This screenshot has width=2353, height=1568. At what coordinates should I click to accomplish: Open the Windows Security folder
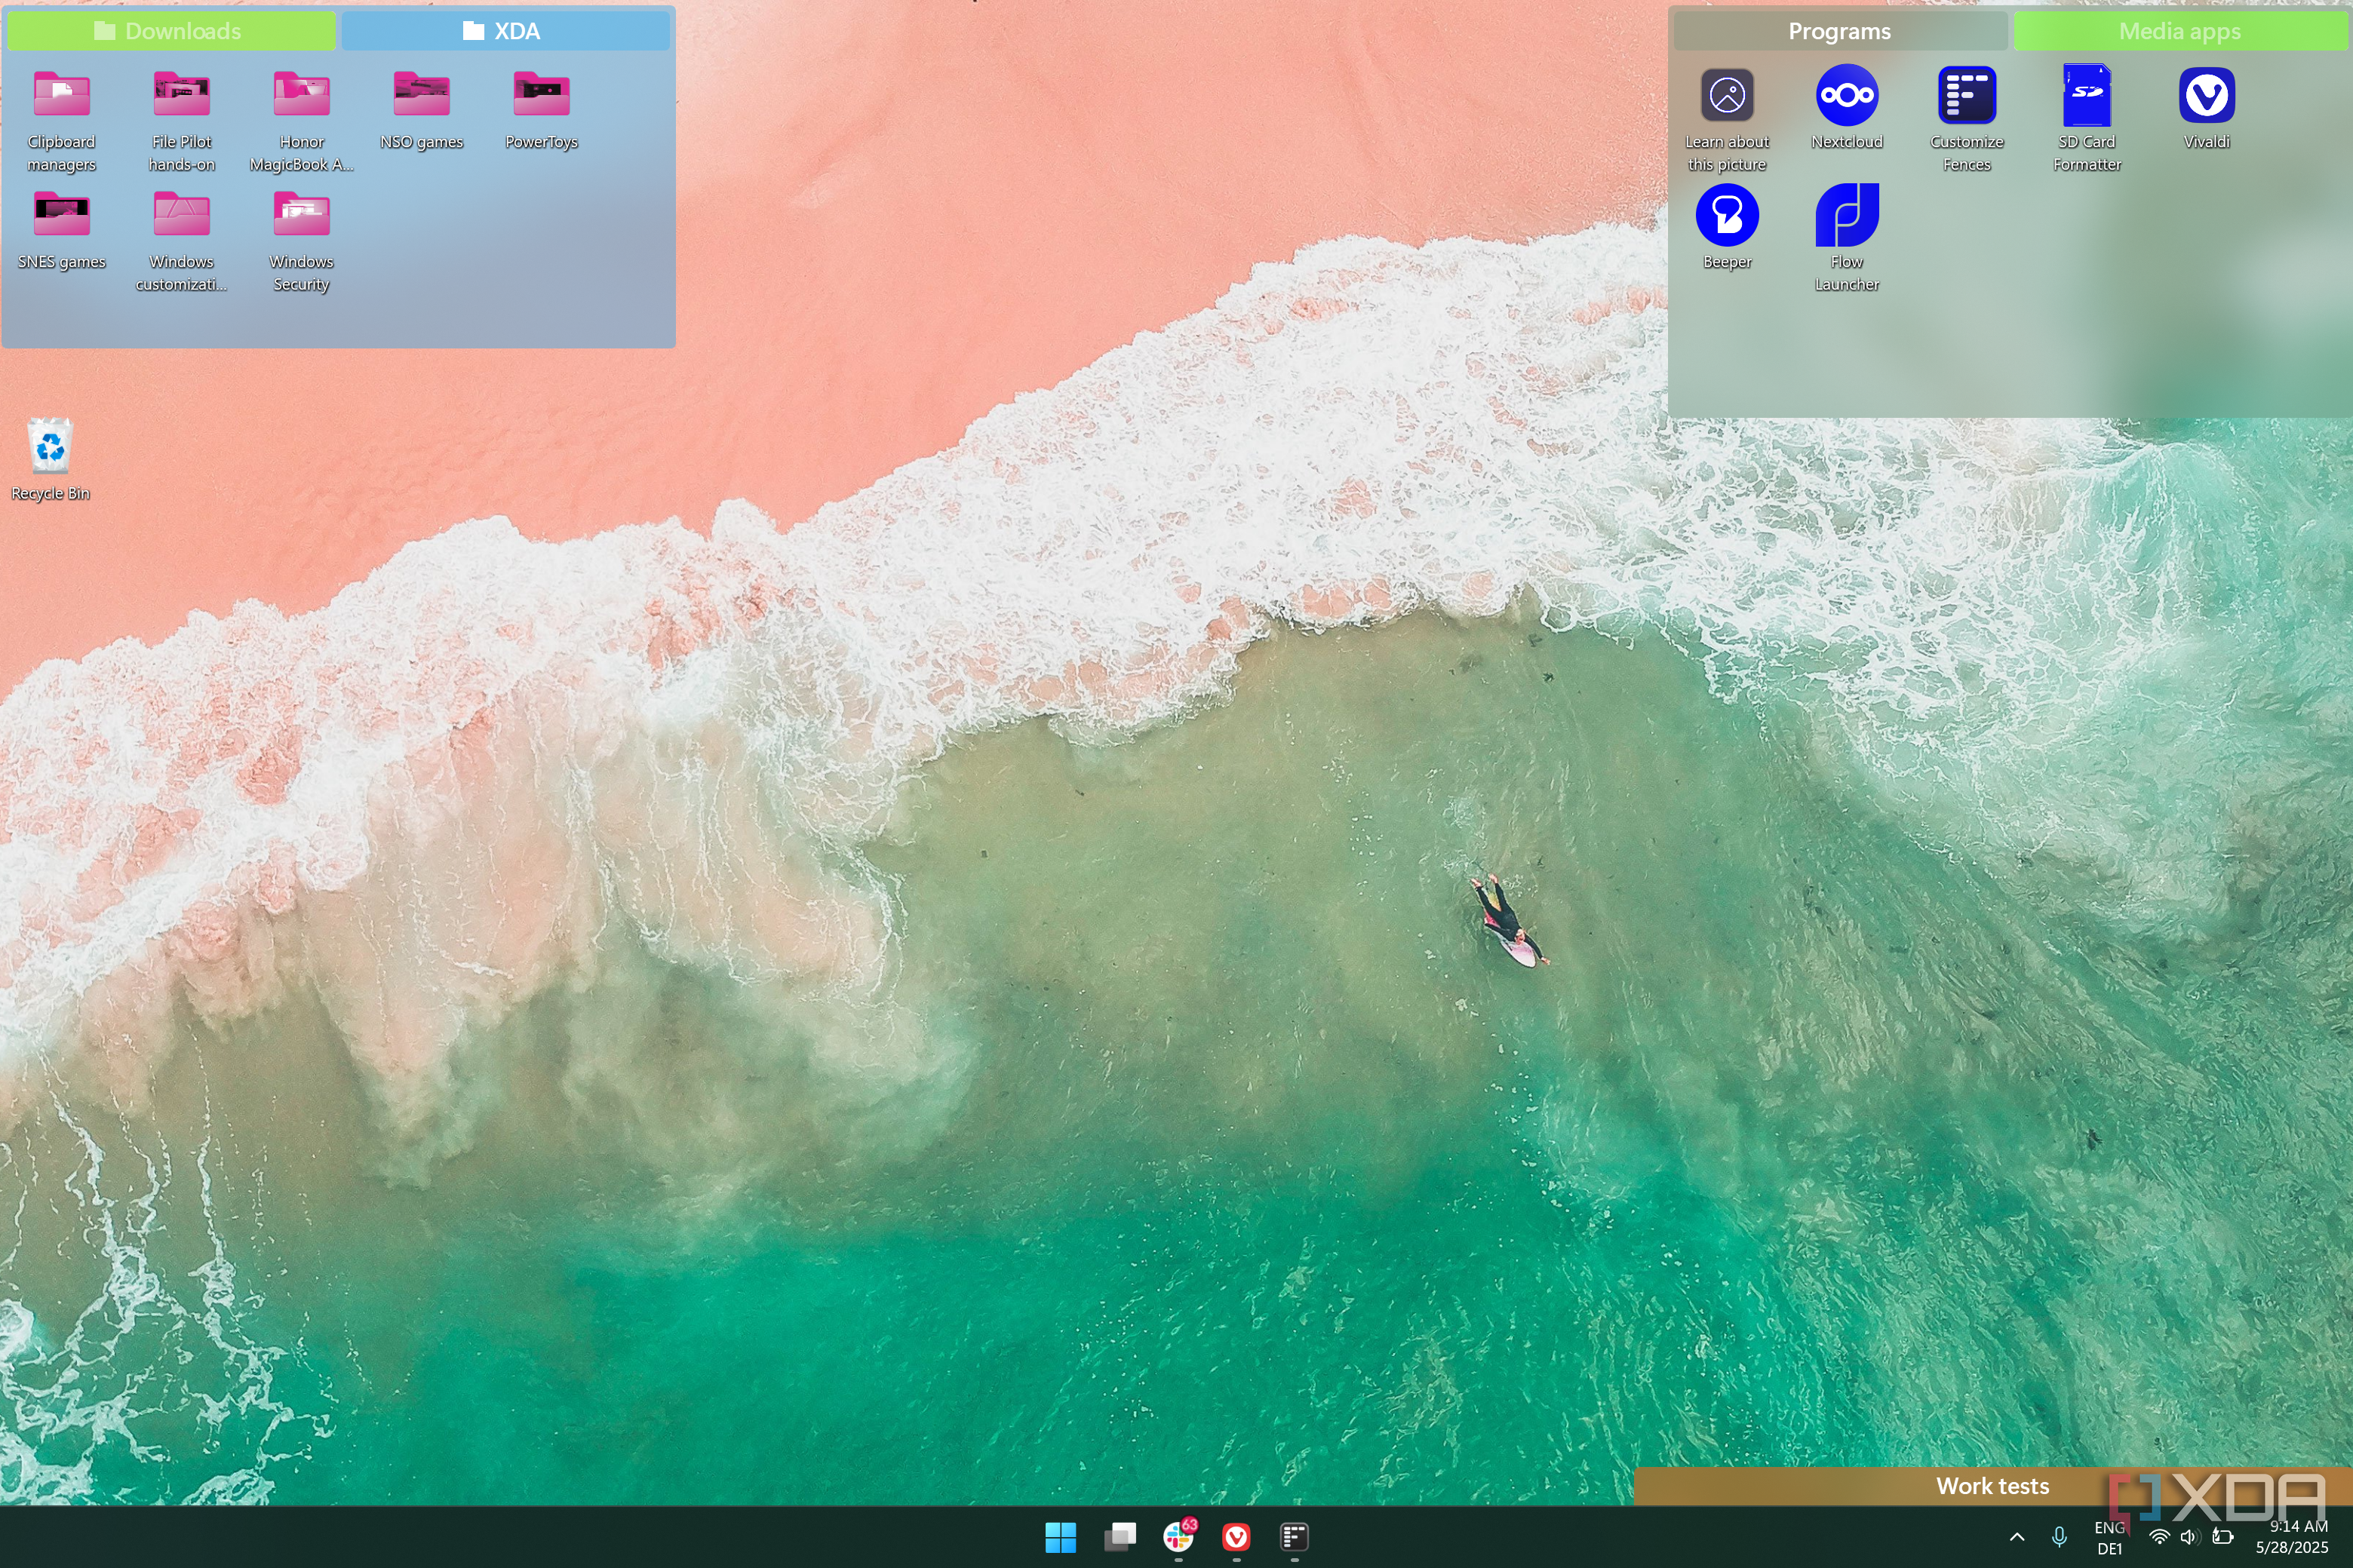point(301,240)
